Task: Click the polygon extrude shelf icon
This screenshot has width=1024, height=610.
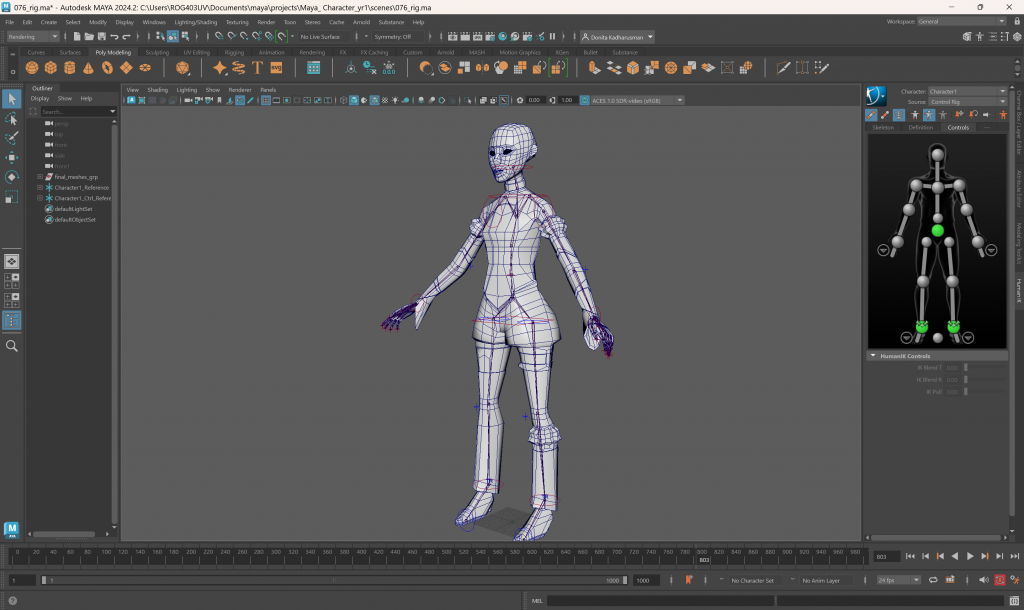Action: point(594,67)
